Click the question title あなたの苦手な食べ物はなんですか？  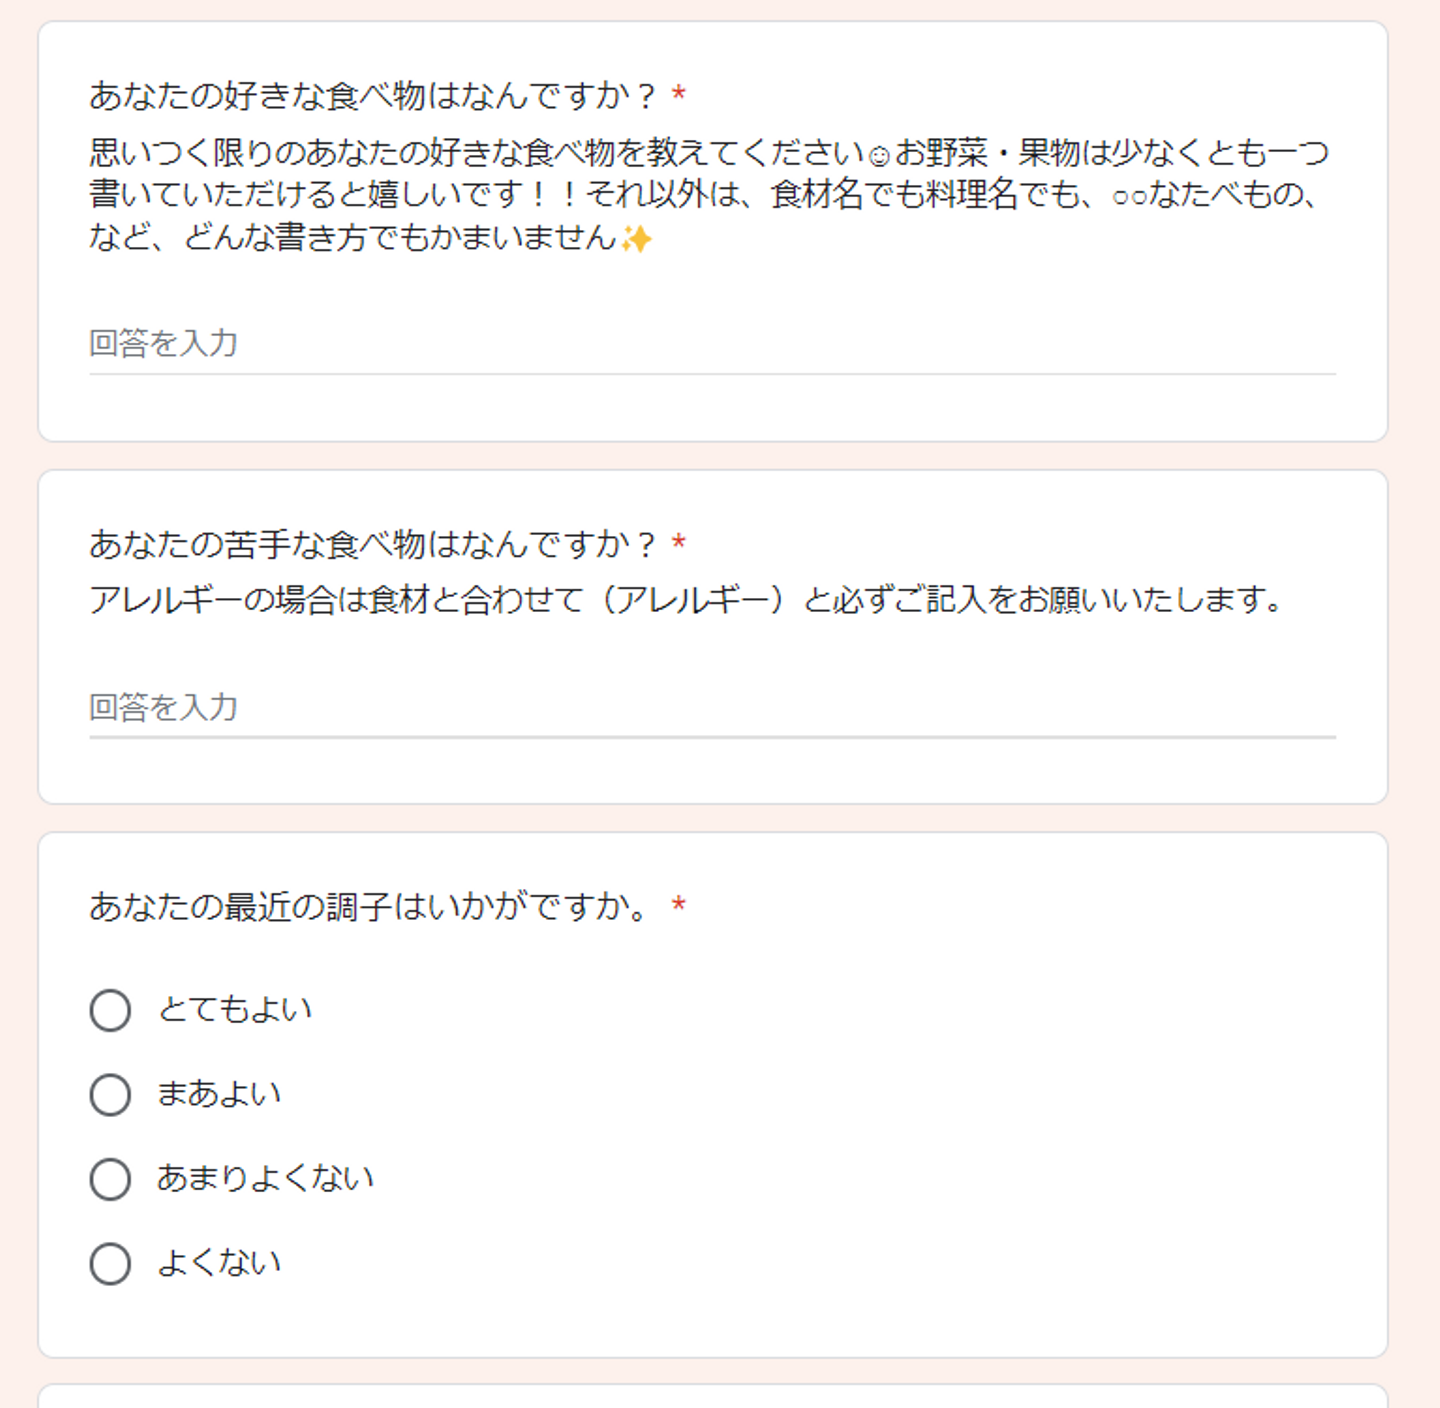point(372,544)
